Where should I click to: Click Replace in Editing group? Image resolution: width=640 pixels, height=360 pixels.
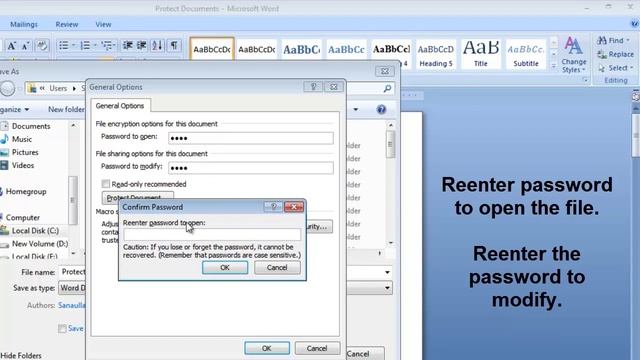pos(616,54)
